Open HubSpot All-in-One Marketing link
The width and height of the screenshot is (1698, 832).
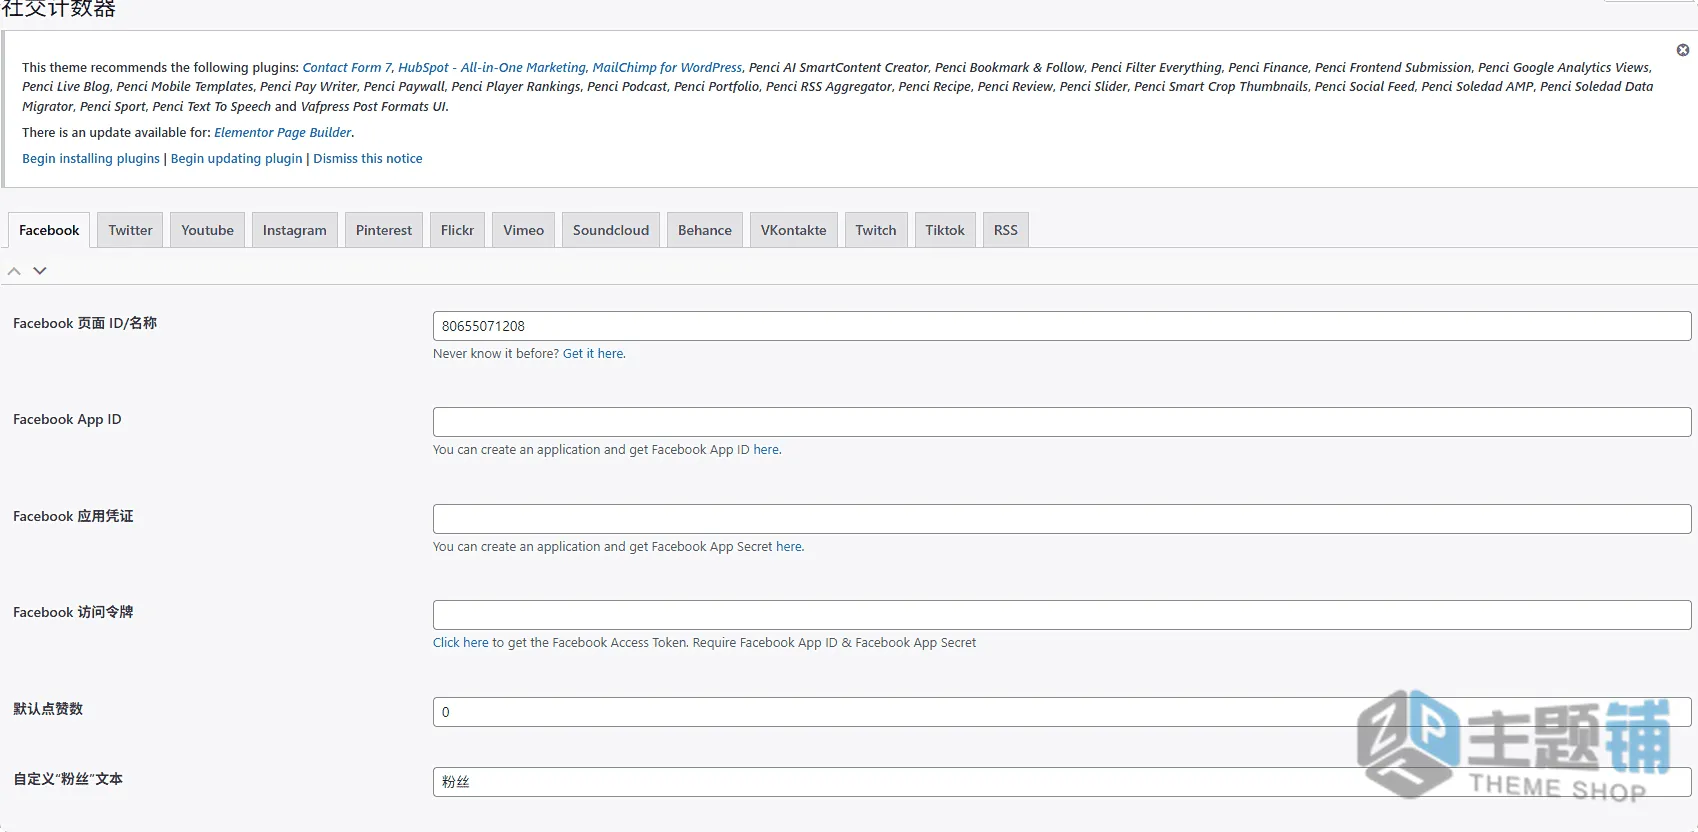[491, 68]
